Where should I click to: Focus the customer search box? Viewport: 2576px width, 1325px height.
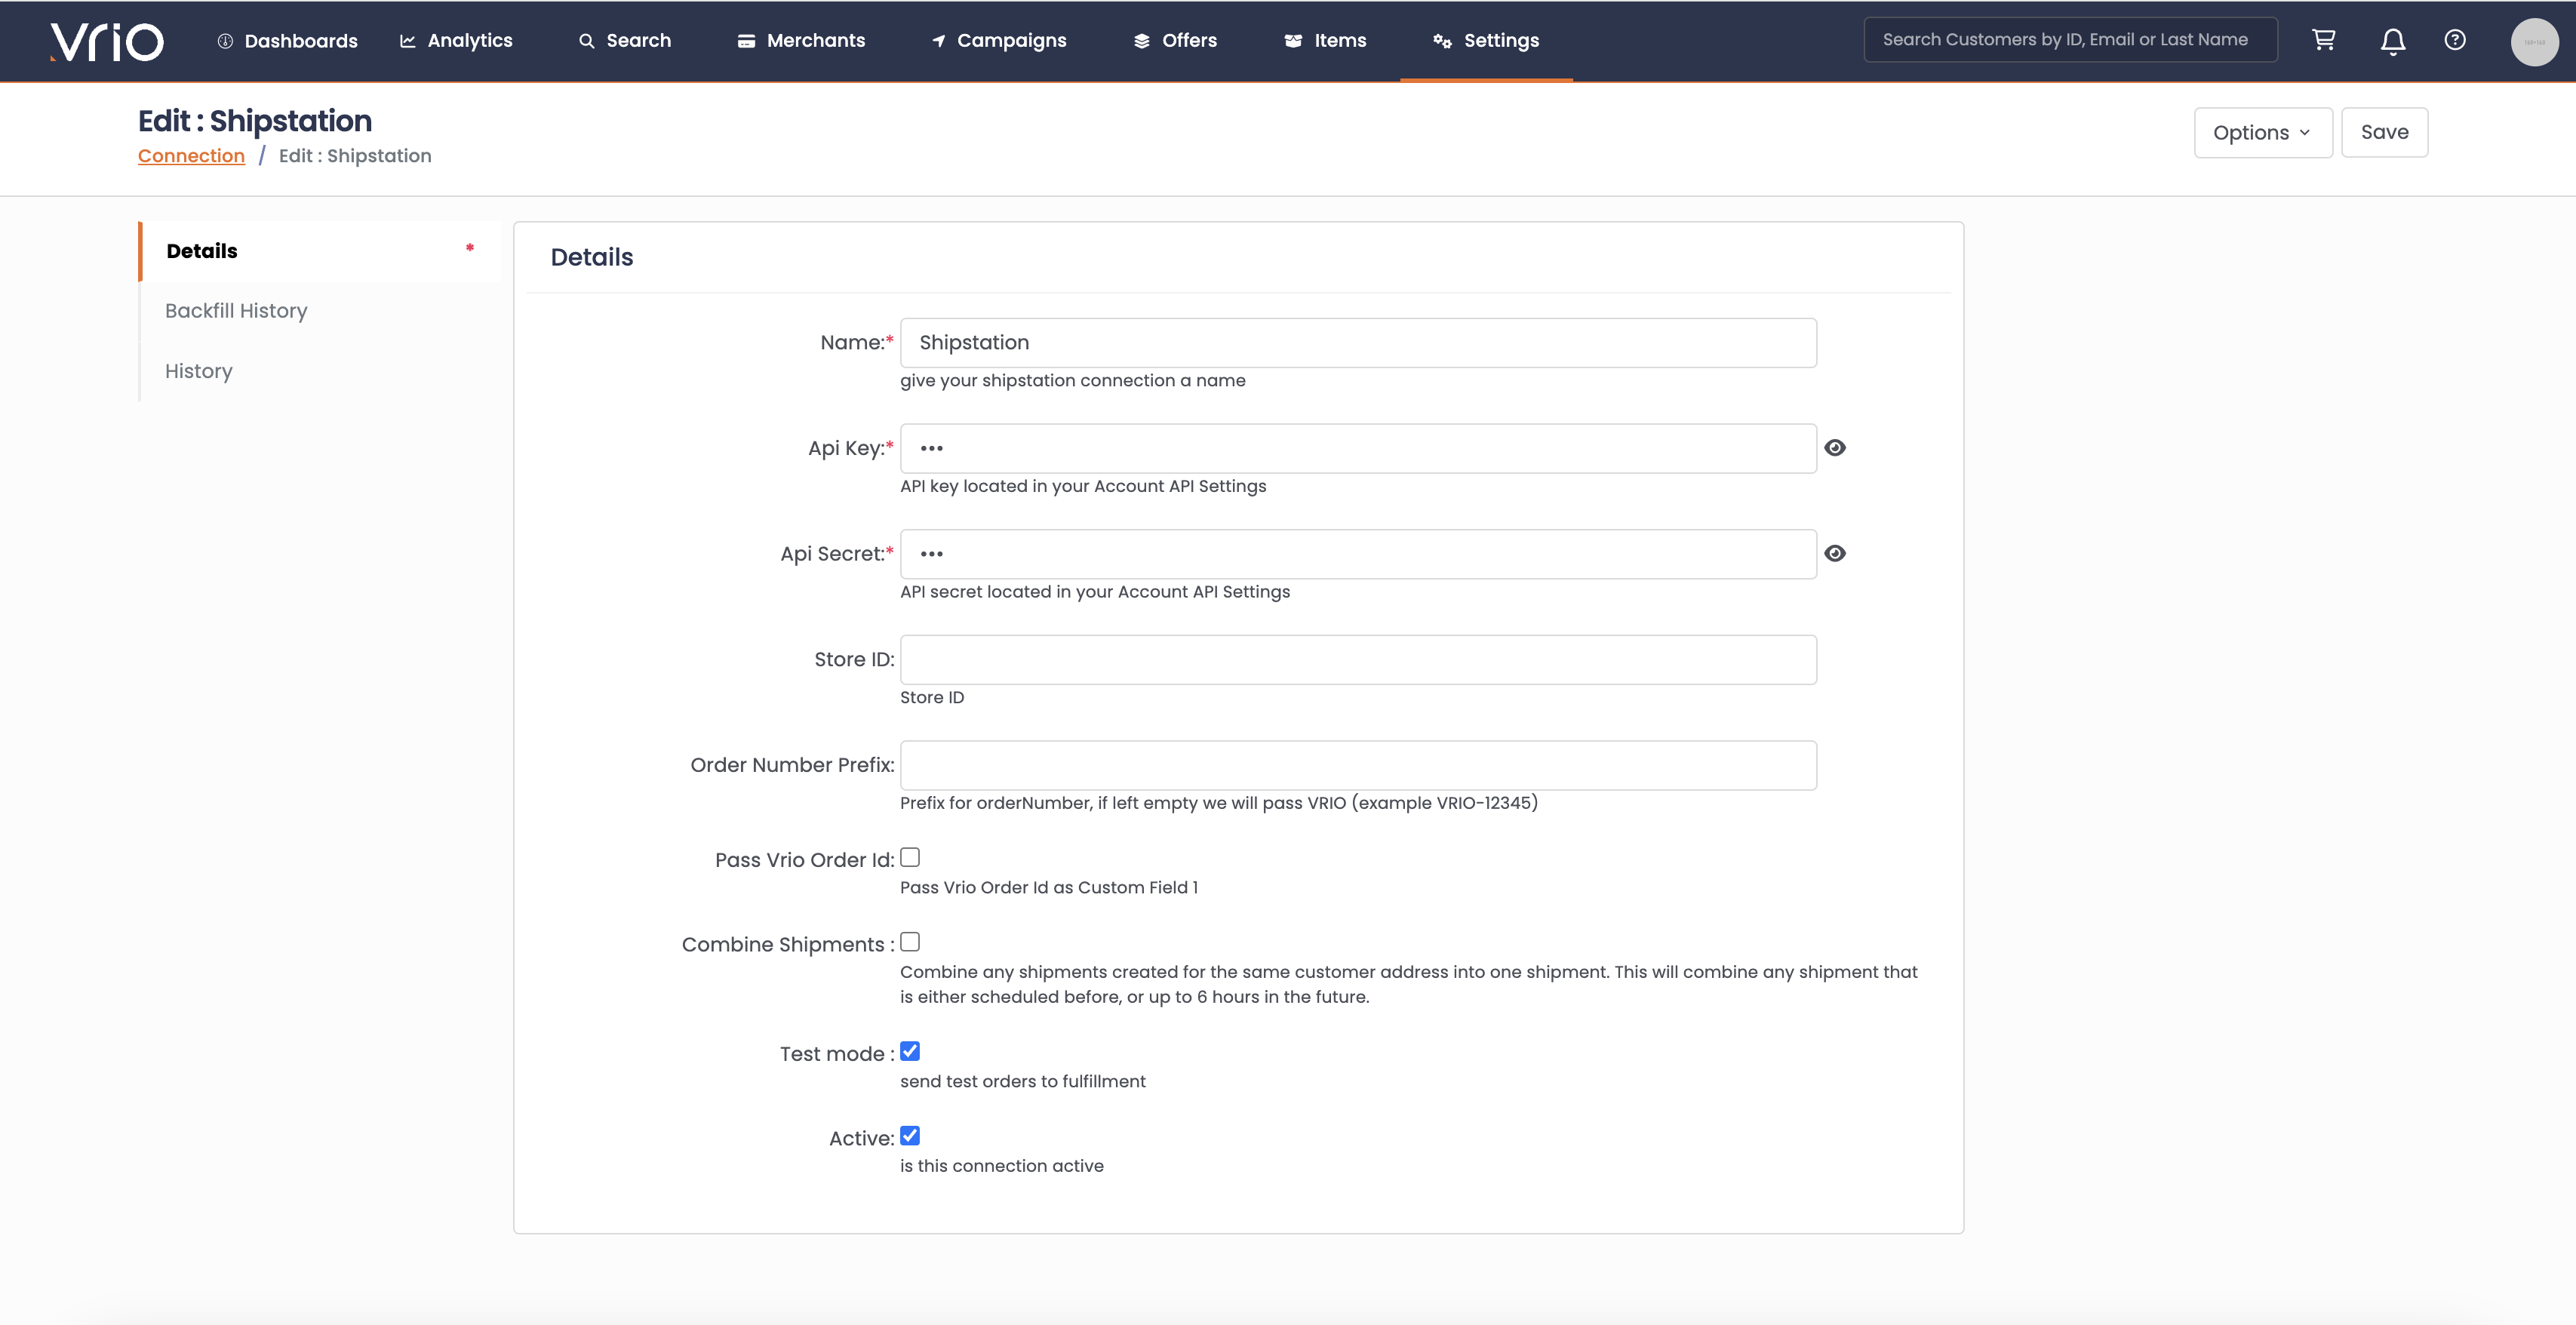(2070, 40)
